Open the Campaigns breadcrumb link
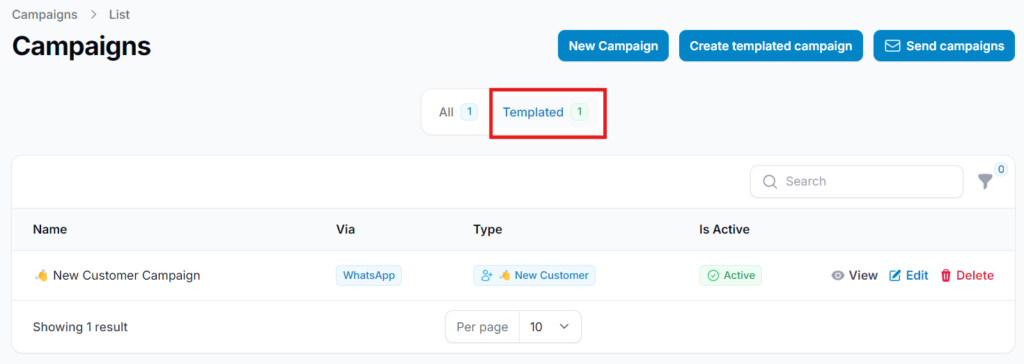 [44, 14]
